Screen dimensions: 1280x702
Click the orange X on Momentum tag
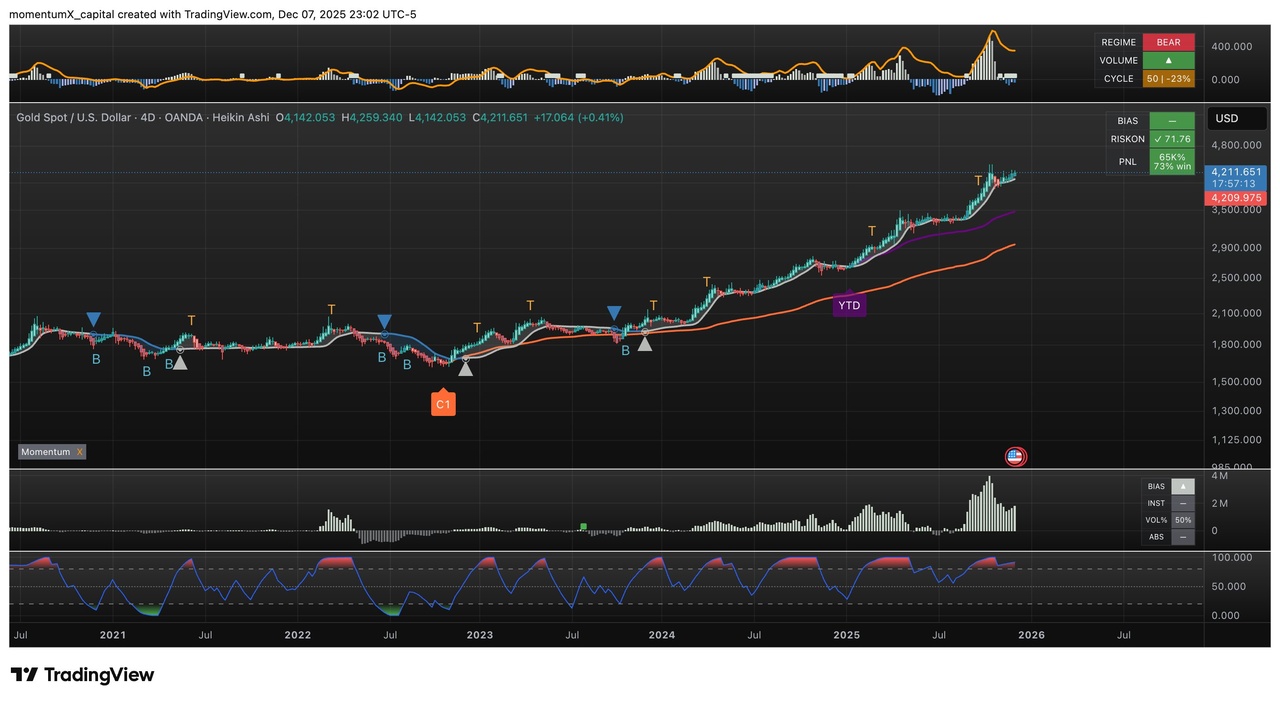pyautogui.click(x=79, y=452)
